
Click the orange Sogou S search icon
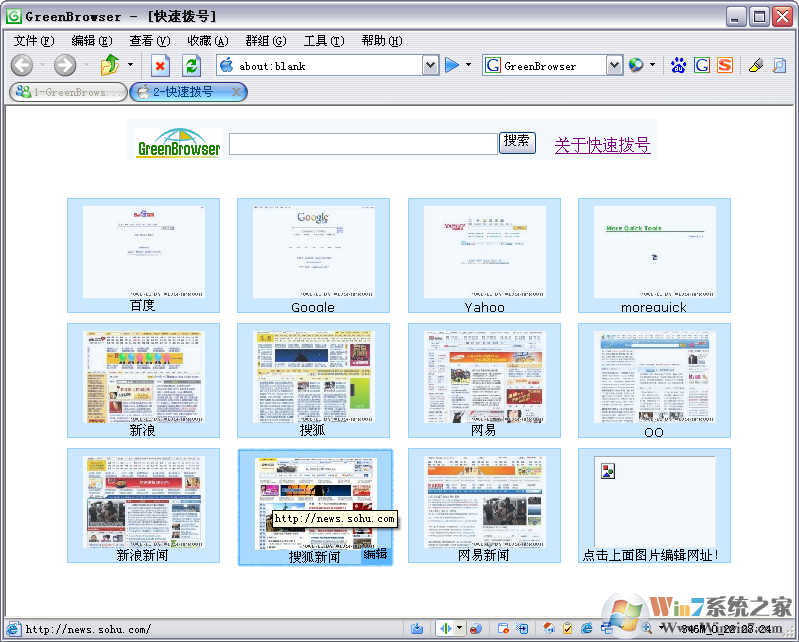pyautogui.click(x=725, y=66)
